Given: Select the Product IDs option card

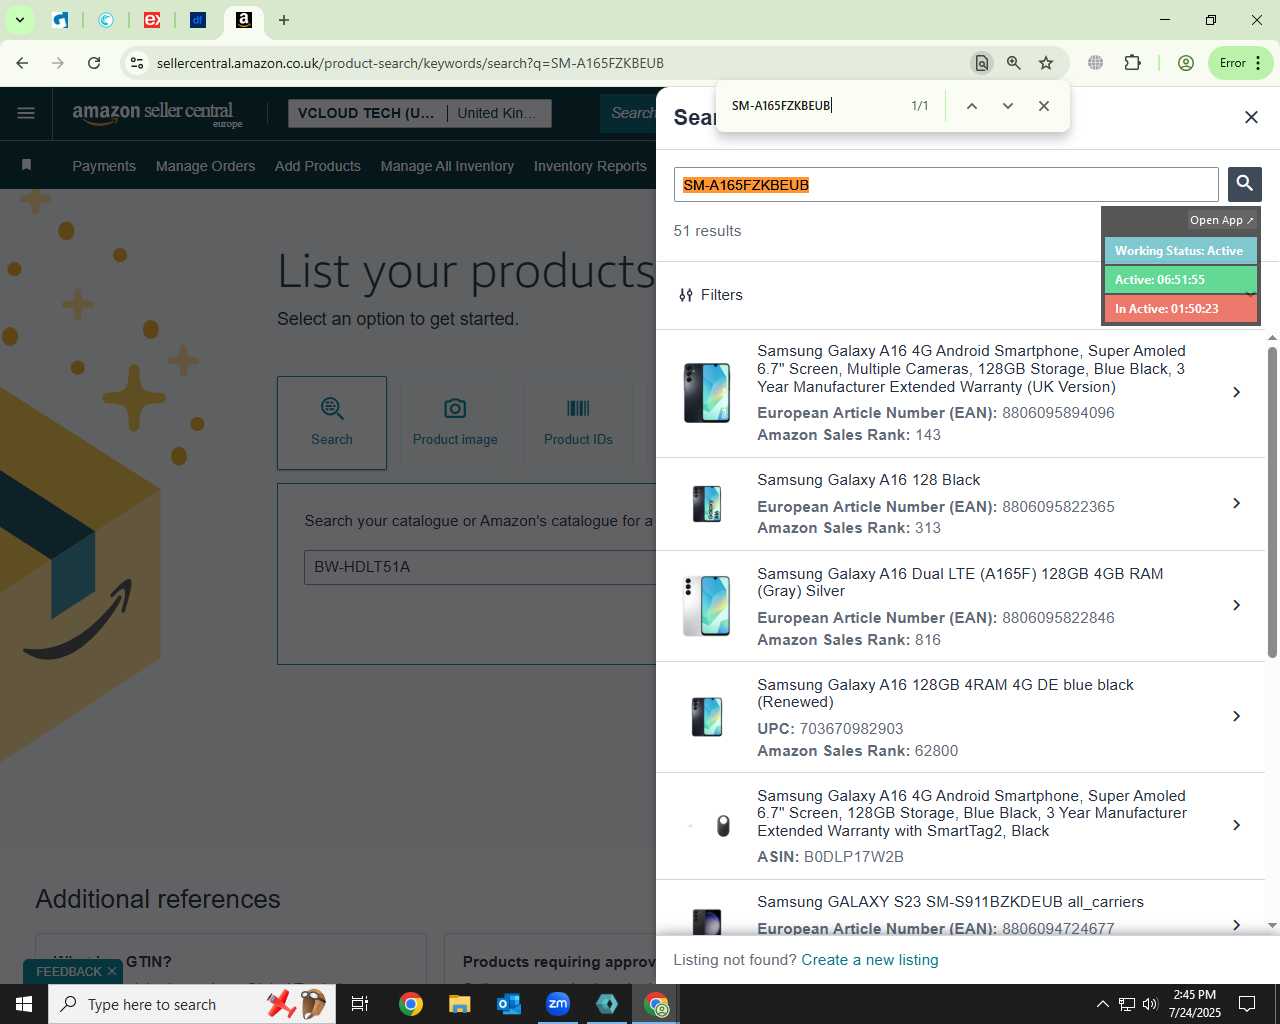Looking at the screenshot, I should pos(578,423).
